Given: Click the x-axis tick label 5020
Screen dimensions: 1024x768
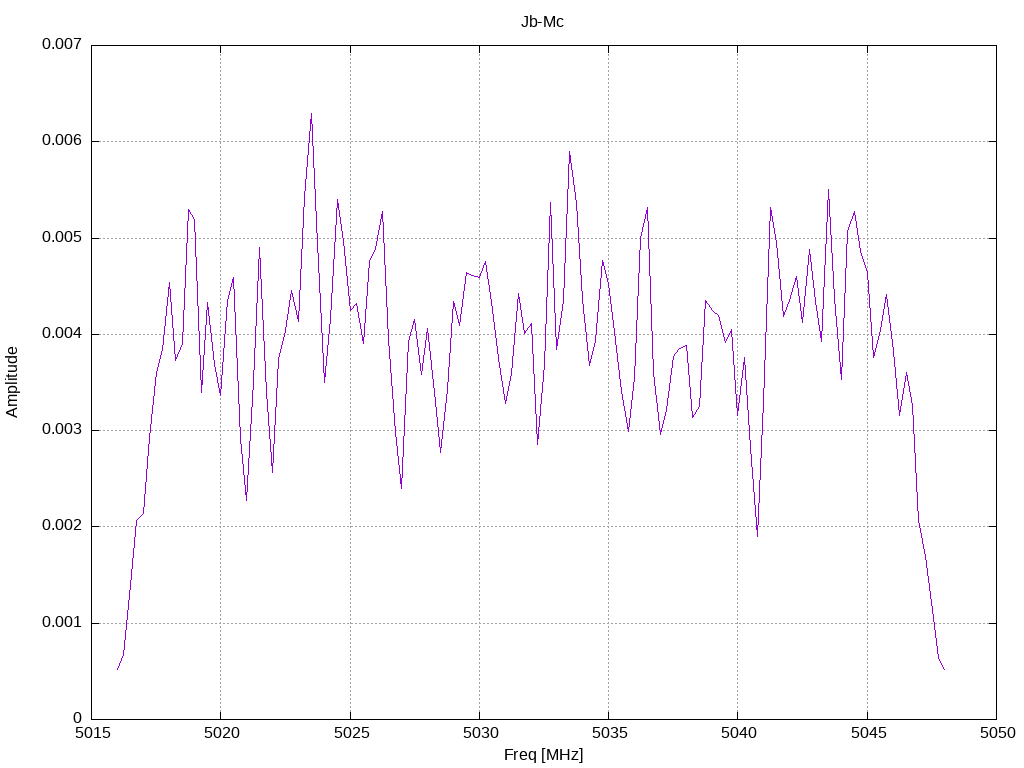Looking at the screenshot, I should pos(221,733).
